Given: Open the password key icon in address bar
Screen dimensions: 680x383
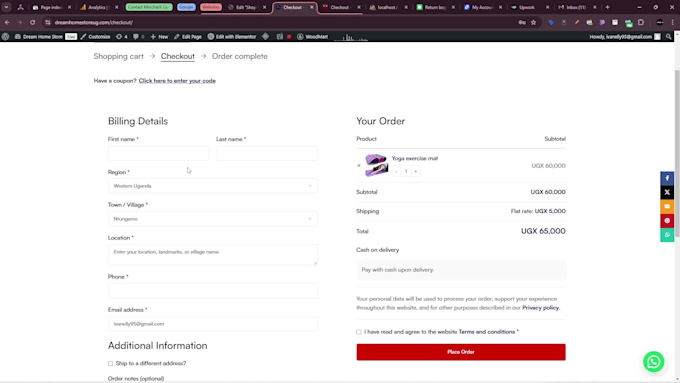Looking at the screenshot, I should 522,22.
